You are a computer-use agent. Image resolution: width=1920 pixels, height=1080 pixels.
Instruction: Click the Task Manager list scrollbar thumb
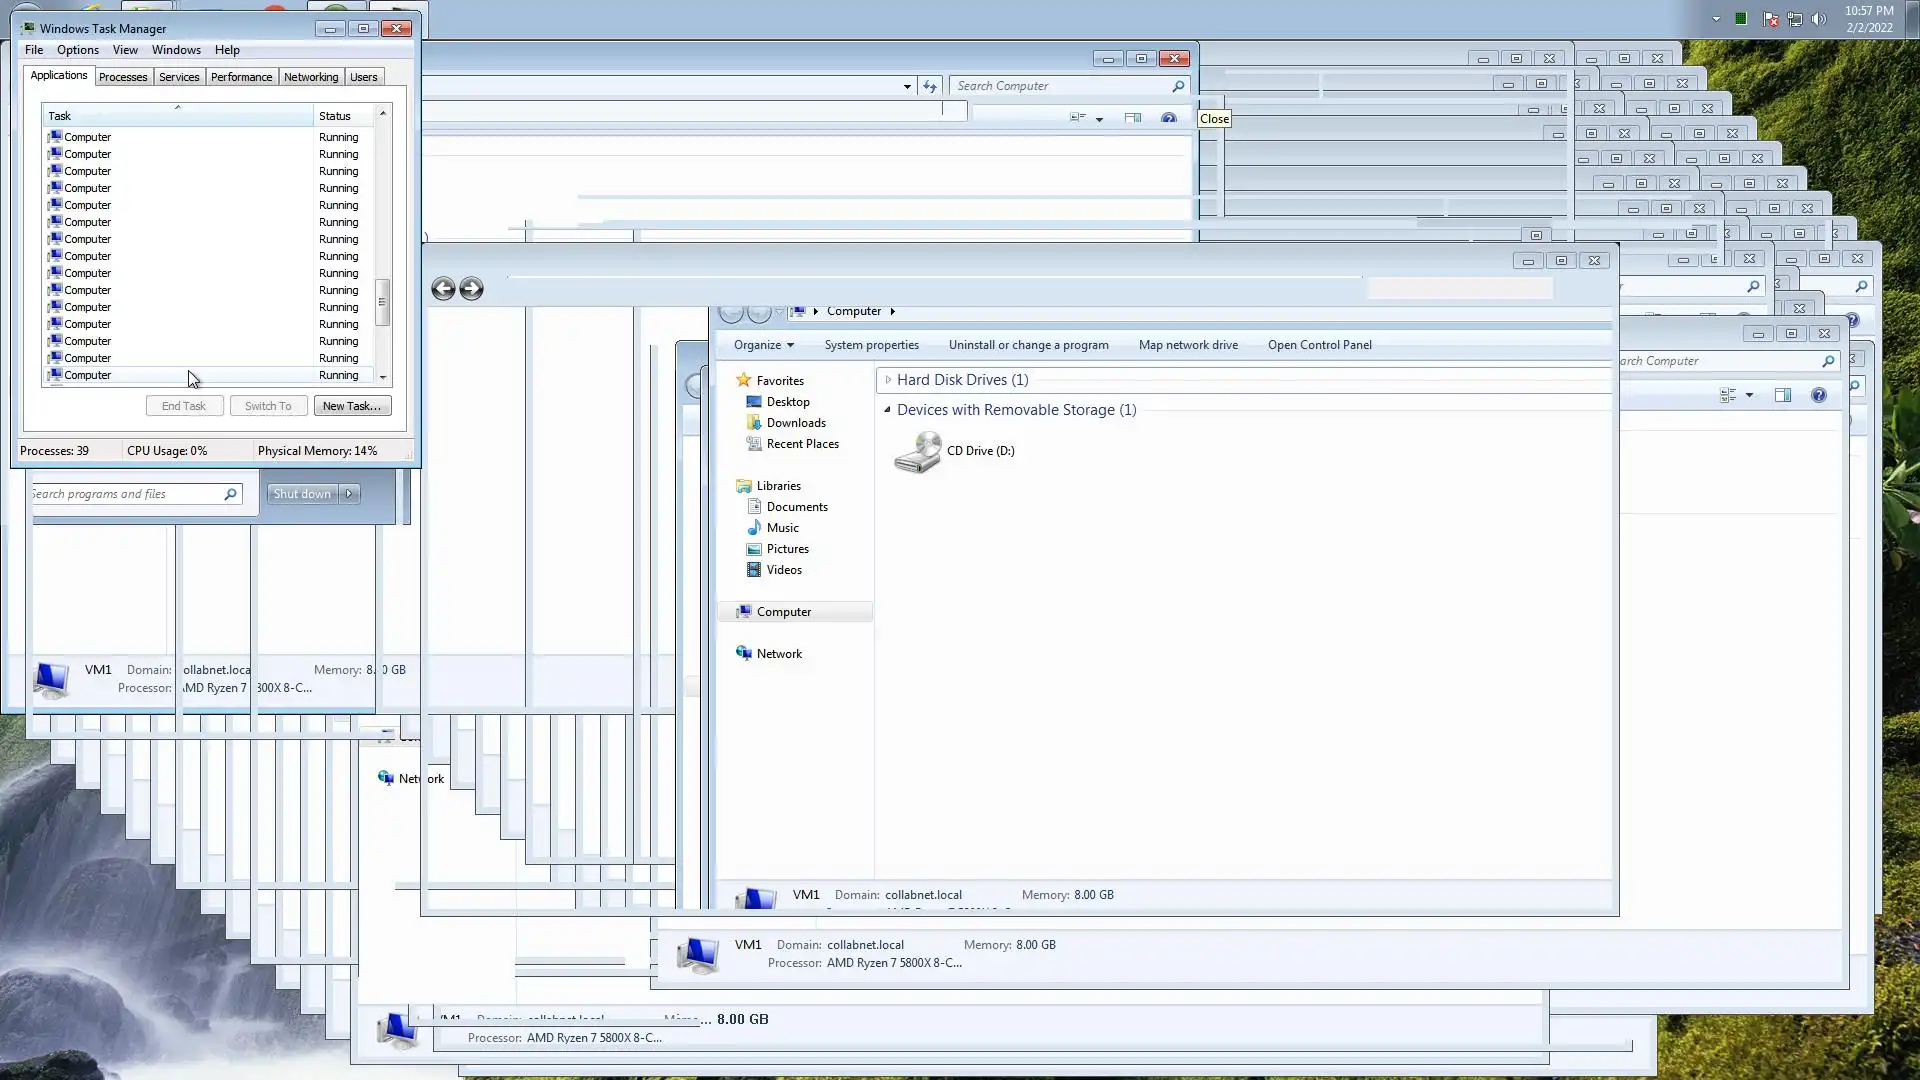(x=382, y=302)
